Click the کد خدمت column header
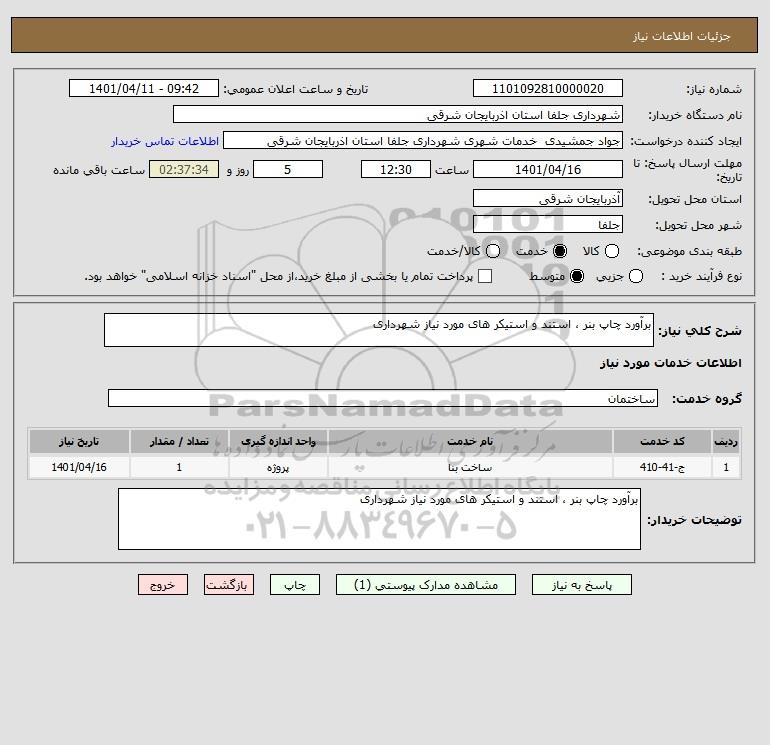Screen dimensions: 770x745 662,441
